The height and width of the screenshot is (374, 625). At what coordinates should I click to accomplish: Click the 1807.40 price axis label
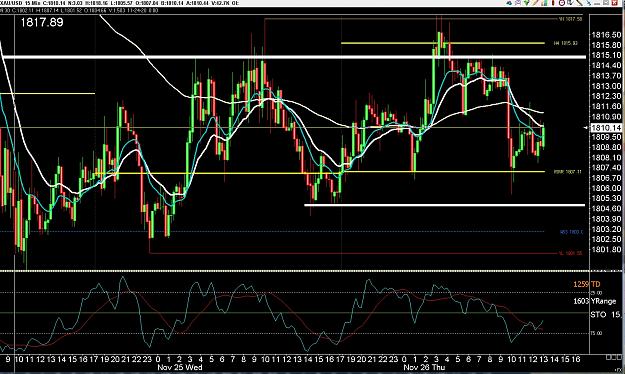pos(606,168)
